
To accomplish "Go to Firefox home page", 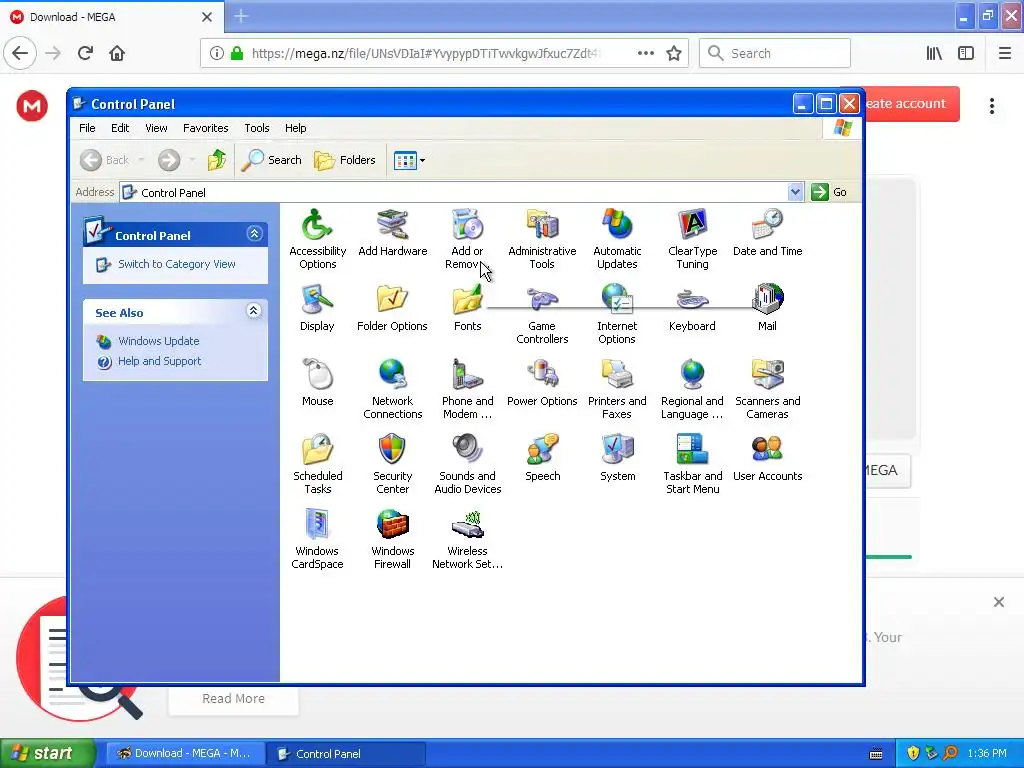I will 117,53.
